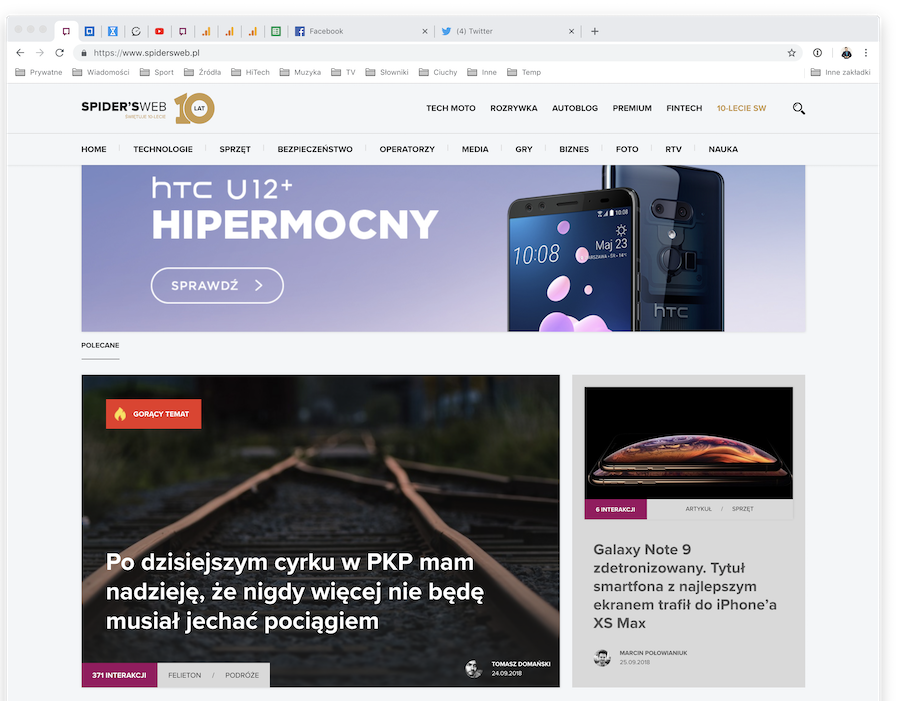Open the TV bookmarks folder

click(x=343, y=72)
